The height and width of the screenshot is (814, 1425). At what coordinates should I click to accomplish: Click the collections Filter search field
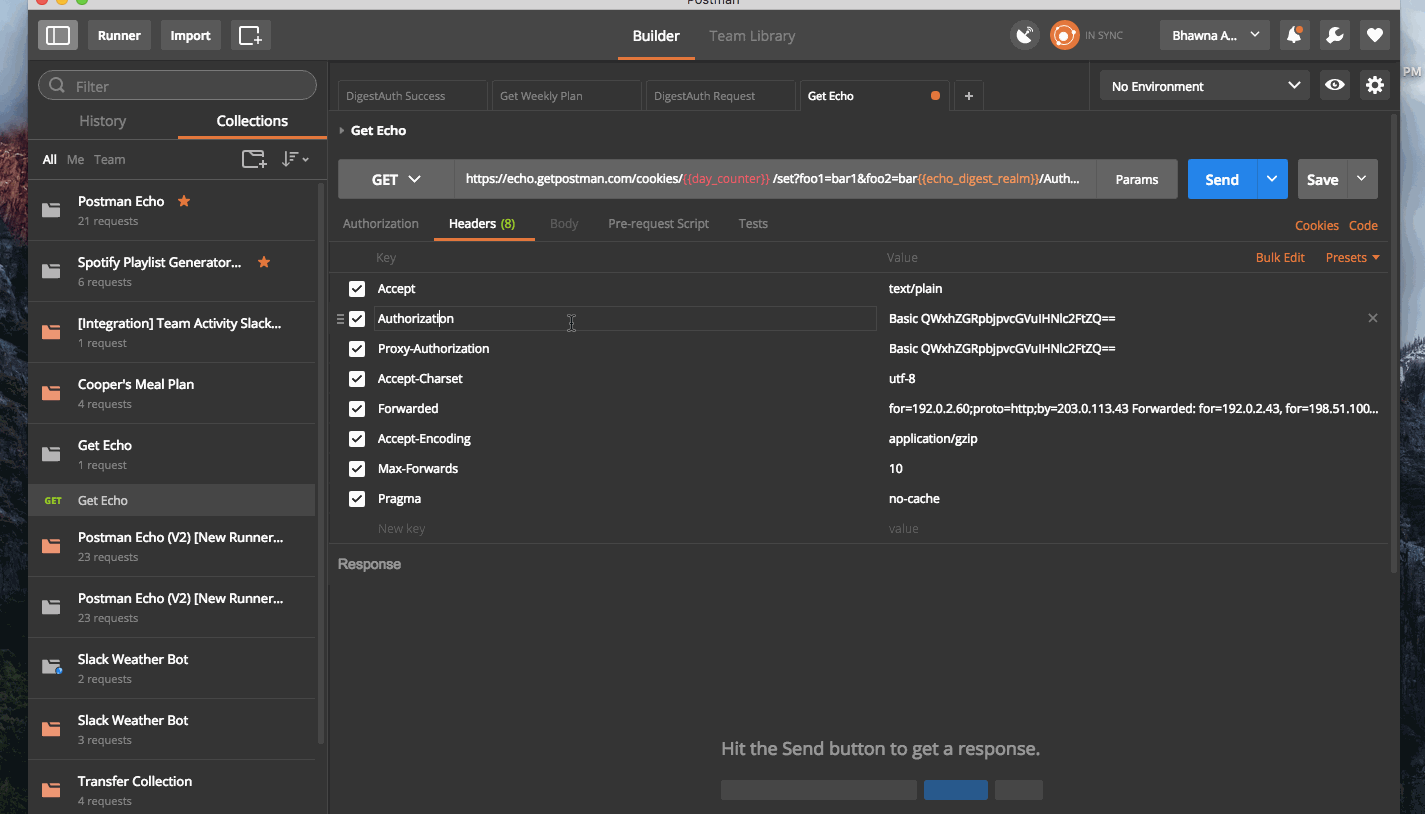point(177,86)
